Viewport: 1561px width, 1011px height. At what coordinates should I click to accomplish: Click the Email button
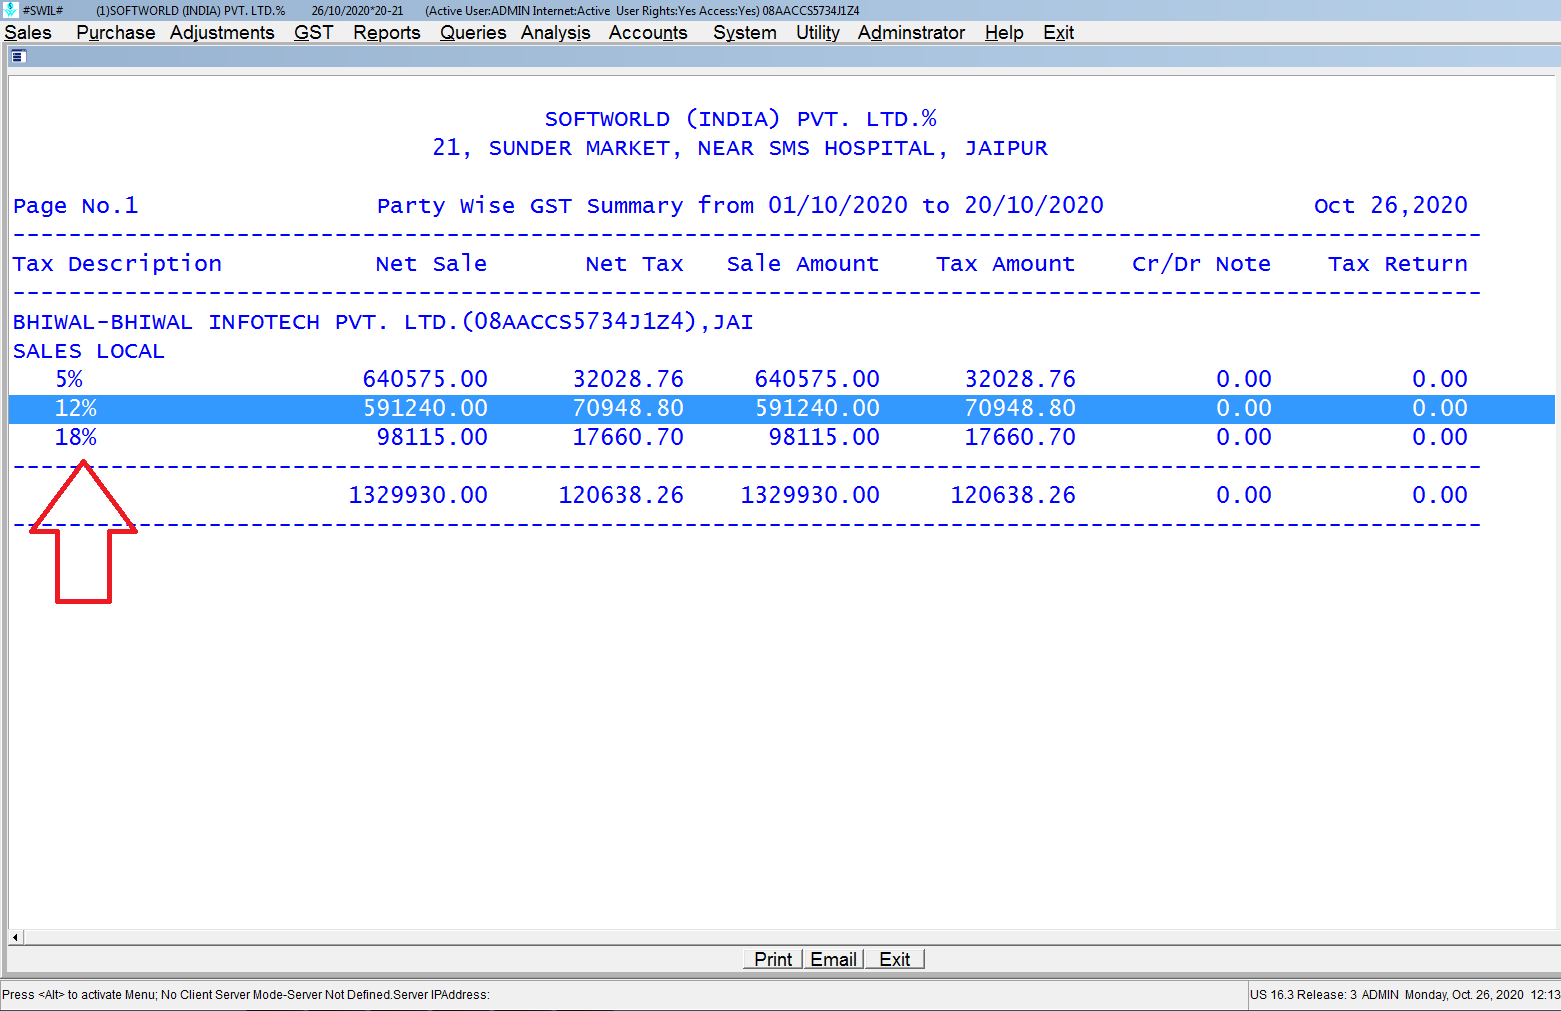tap(833, 959)
